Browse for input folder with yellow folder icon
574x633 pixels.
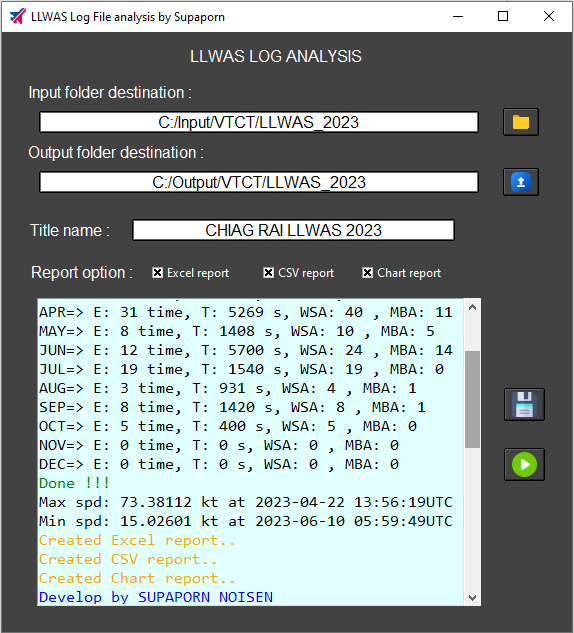(521, 122)
